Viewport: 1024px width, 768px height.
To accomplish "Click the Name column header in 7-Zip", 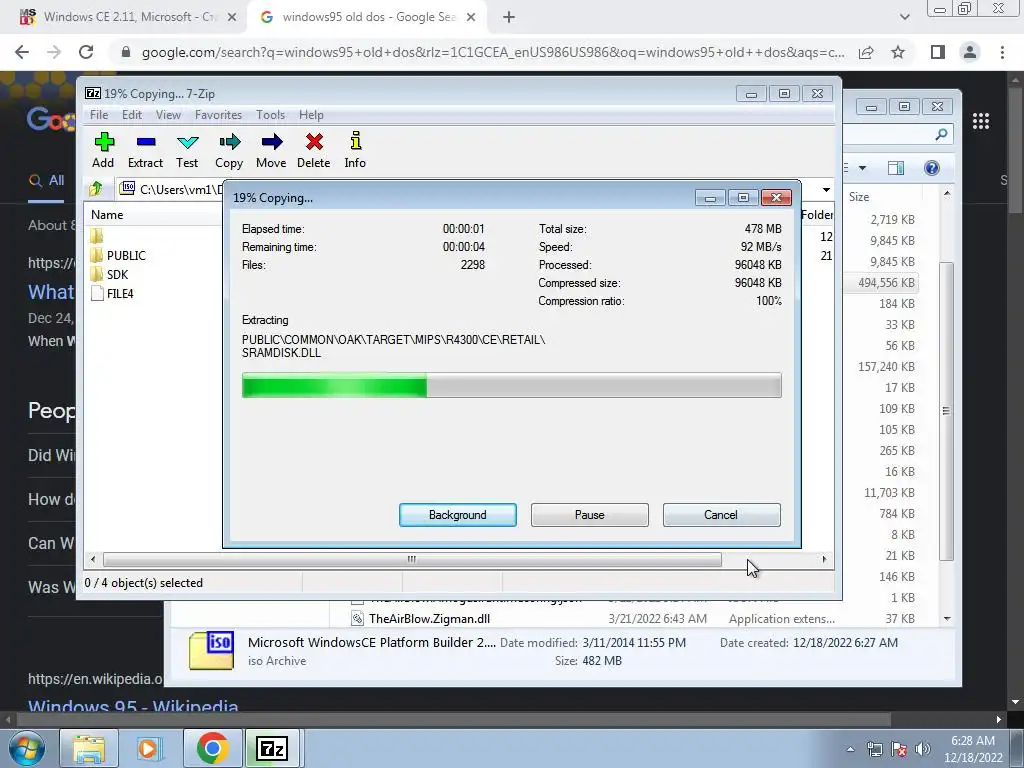I will (107, 215).
